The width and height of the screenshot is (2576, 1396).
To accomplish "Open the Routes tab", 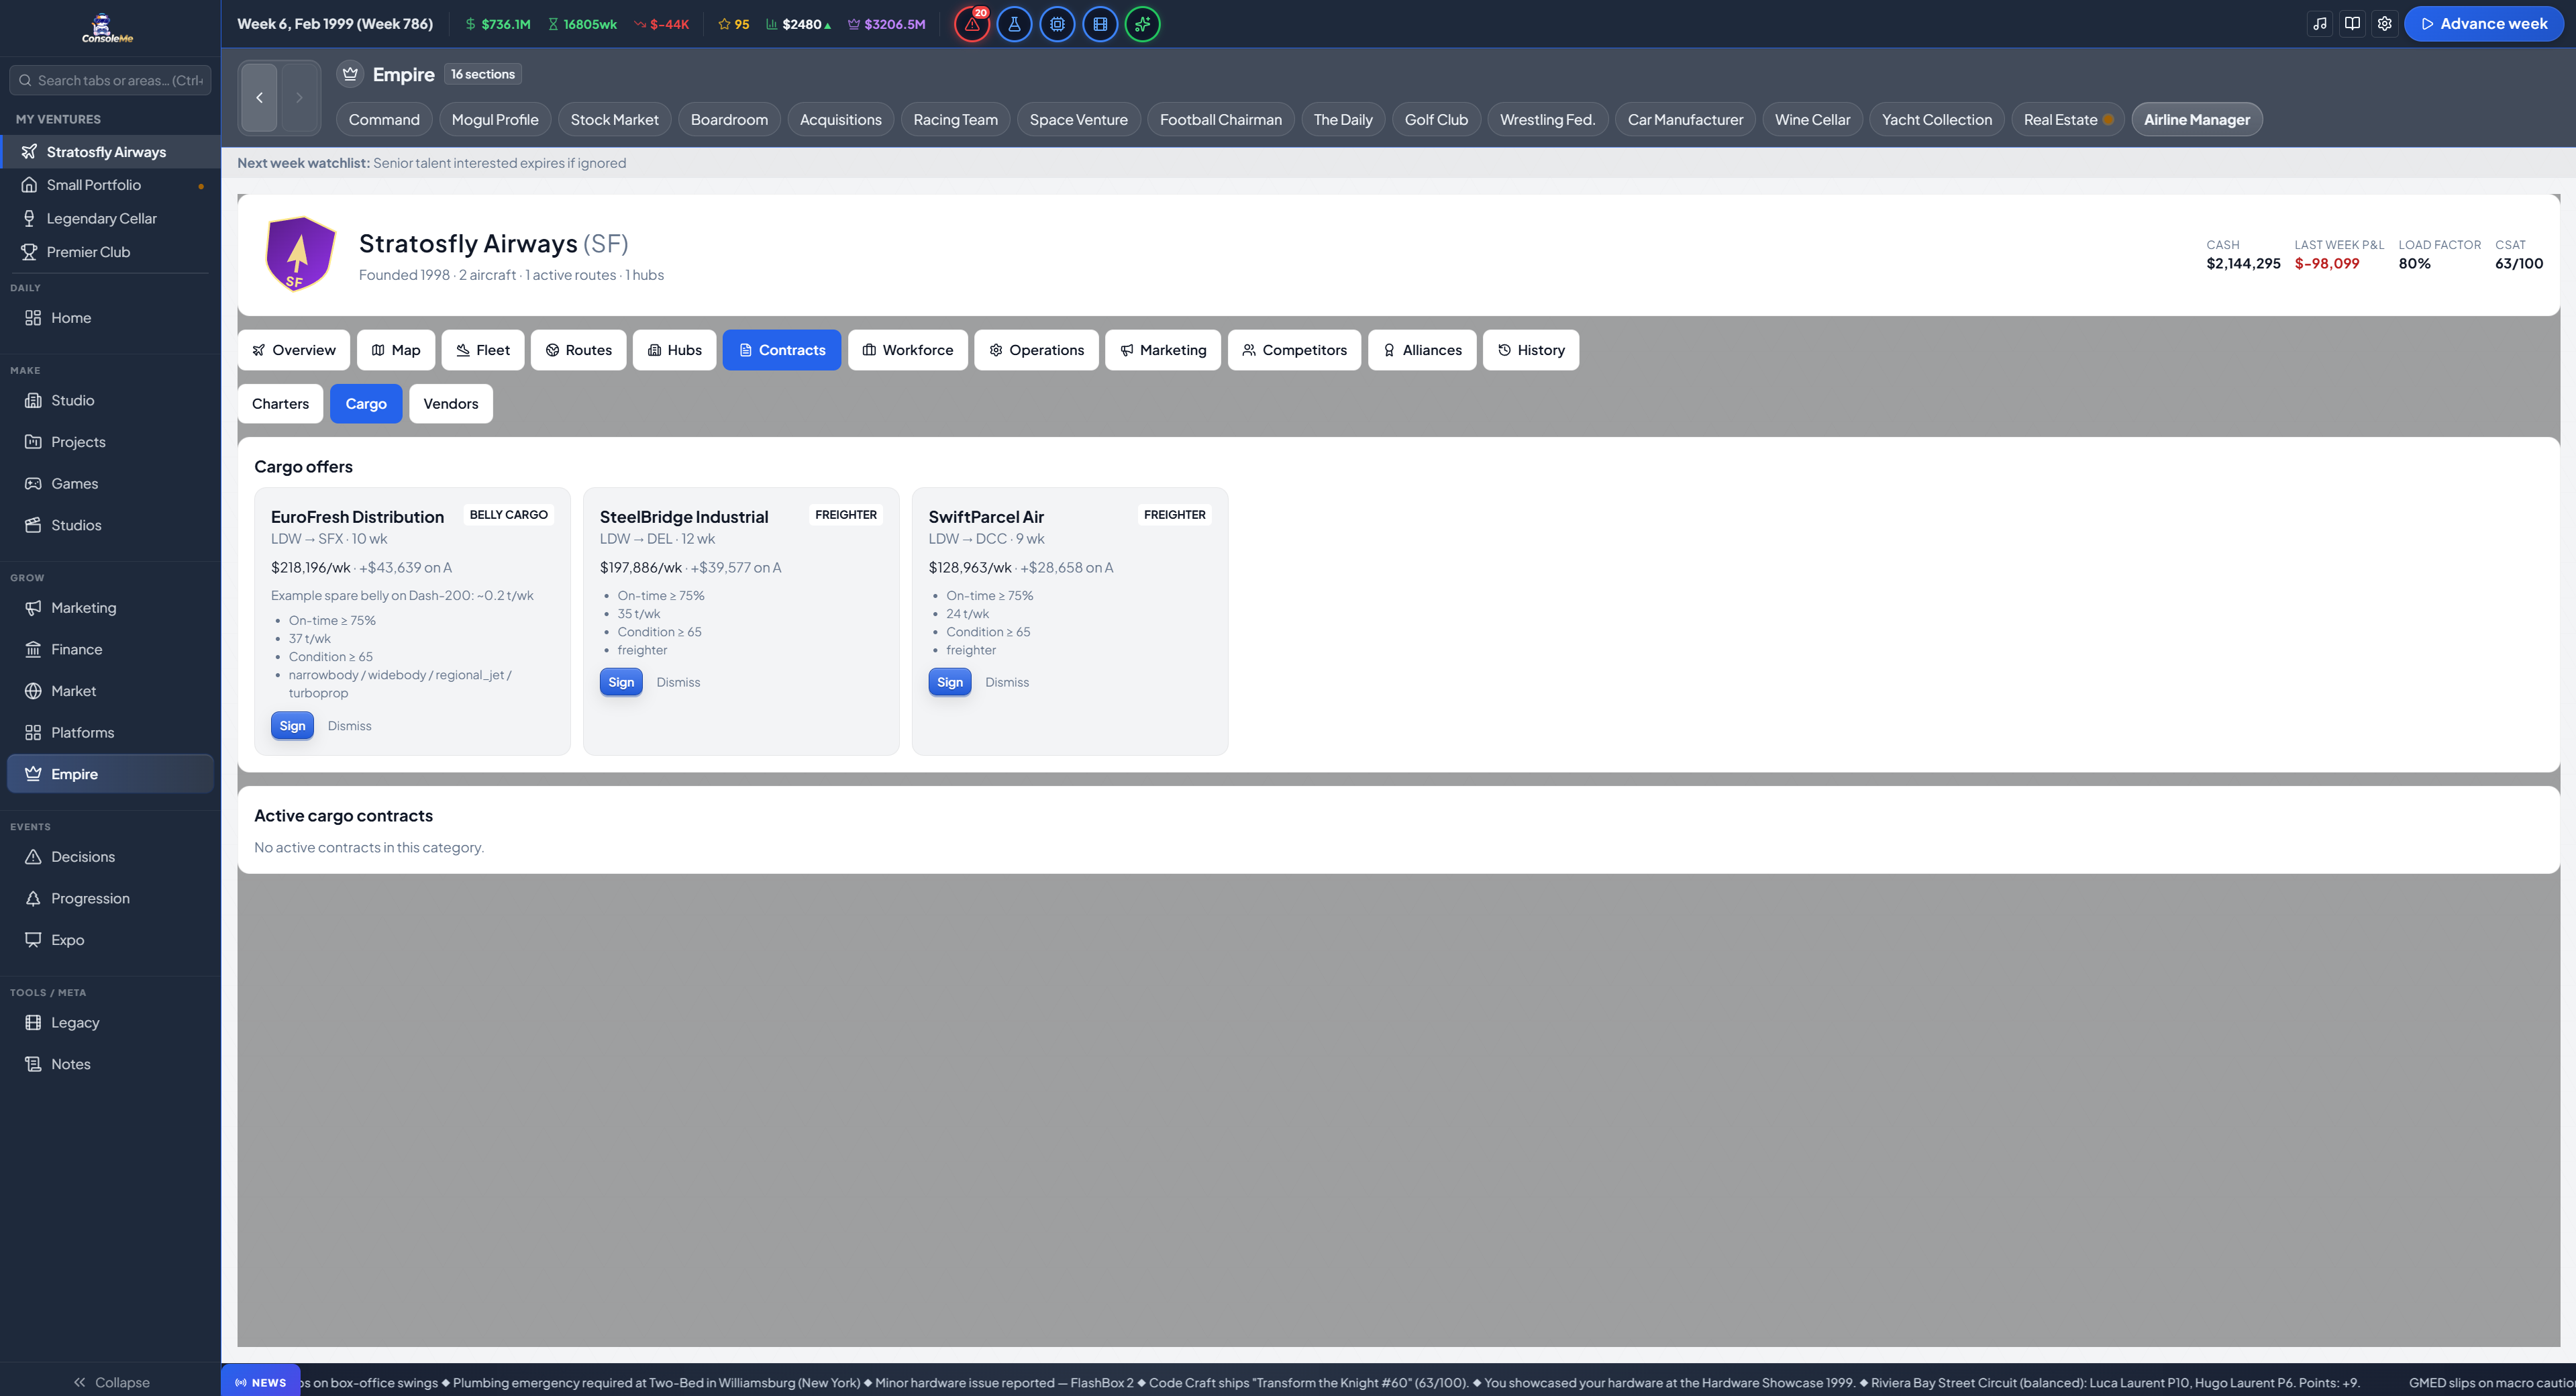I will pos(579,350).
